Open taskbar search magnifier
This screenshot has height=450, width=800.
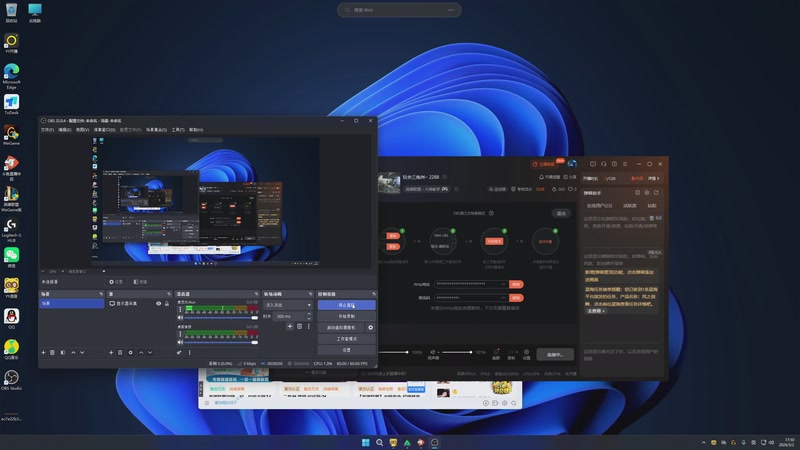coord(379,442)
